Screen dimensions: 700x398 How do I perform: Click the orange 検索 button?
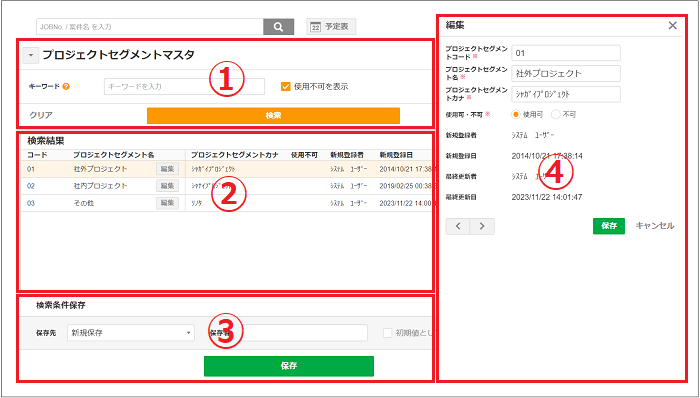pyautogui.click(x=273, y=116)
